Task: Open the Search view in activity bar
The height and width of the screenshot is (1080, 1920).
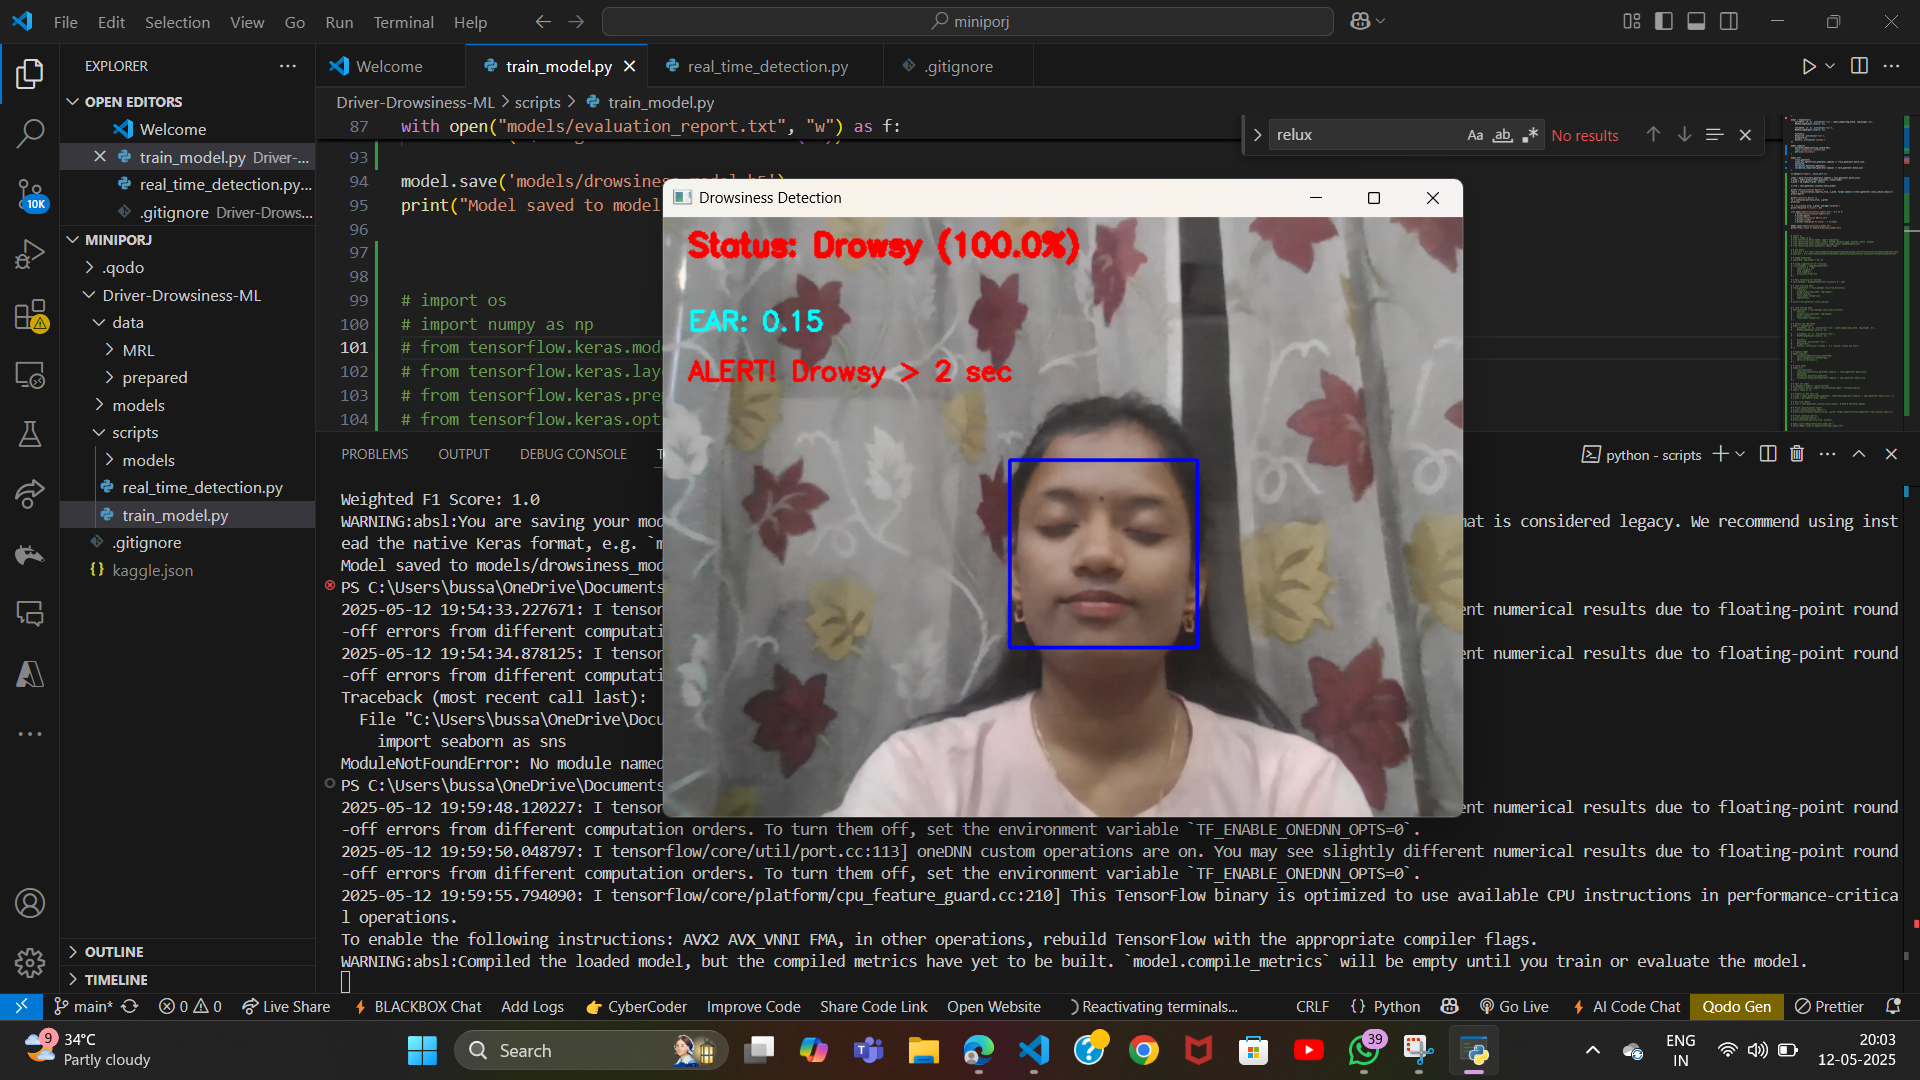Action: tap(30, 133)
